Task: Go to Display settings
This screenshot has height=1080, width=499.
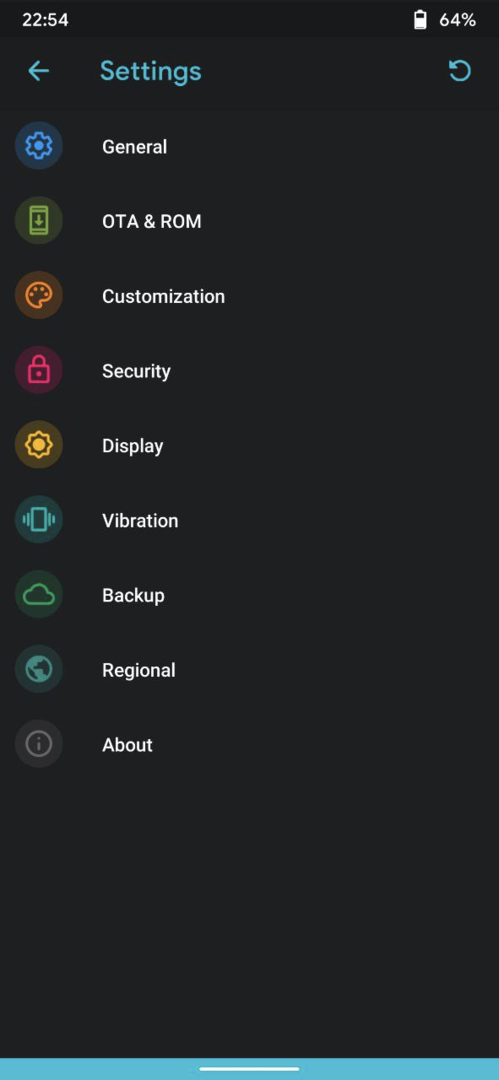Action: point(250,445)
